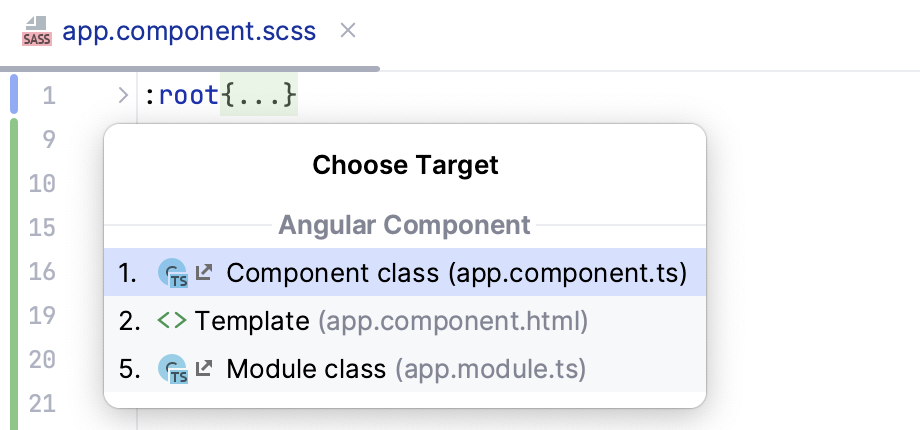
Task: Click line number 21 in the gutter
Action: (43, 403)
